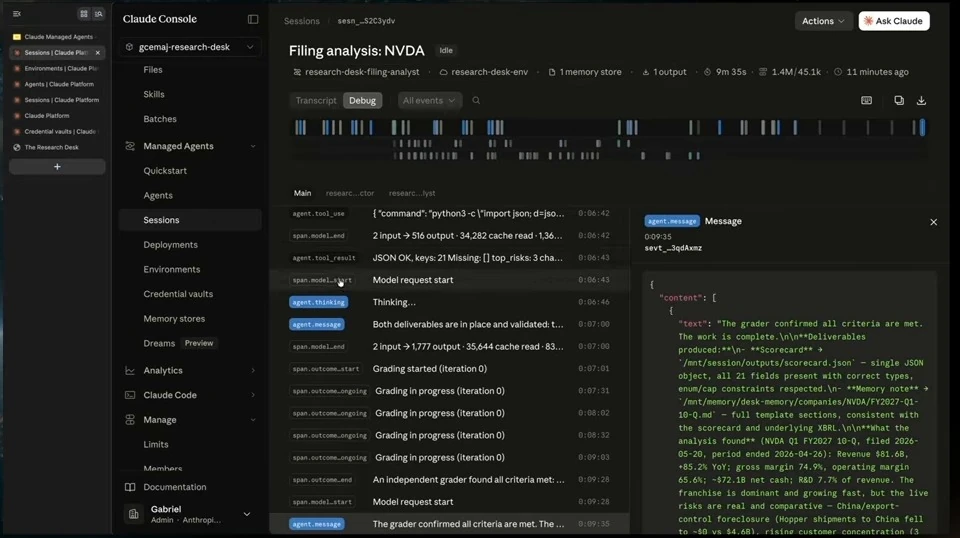The image size is (960, 538).
Task: Select the agent.thinking Thinking... event
Action: click(x=449, y=302)
